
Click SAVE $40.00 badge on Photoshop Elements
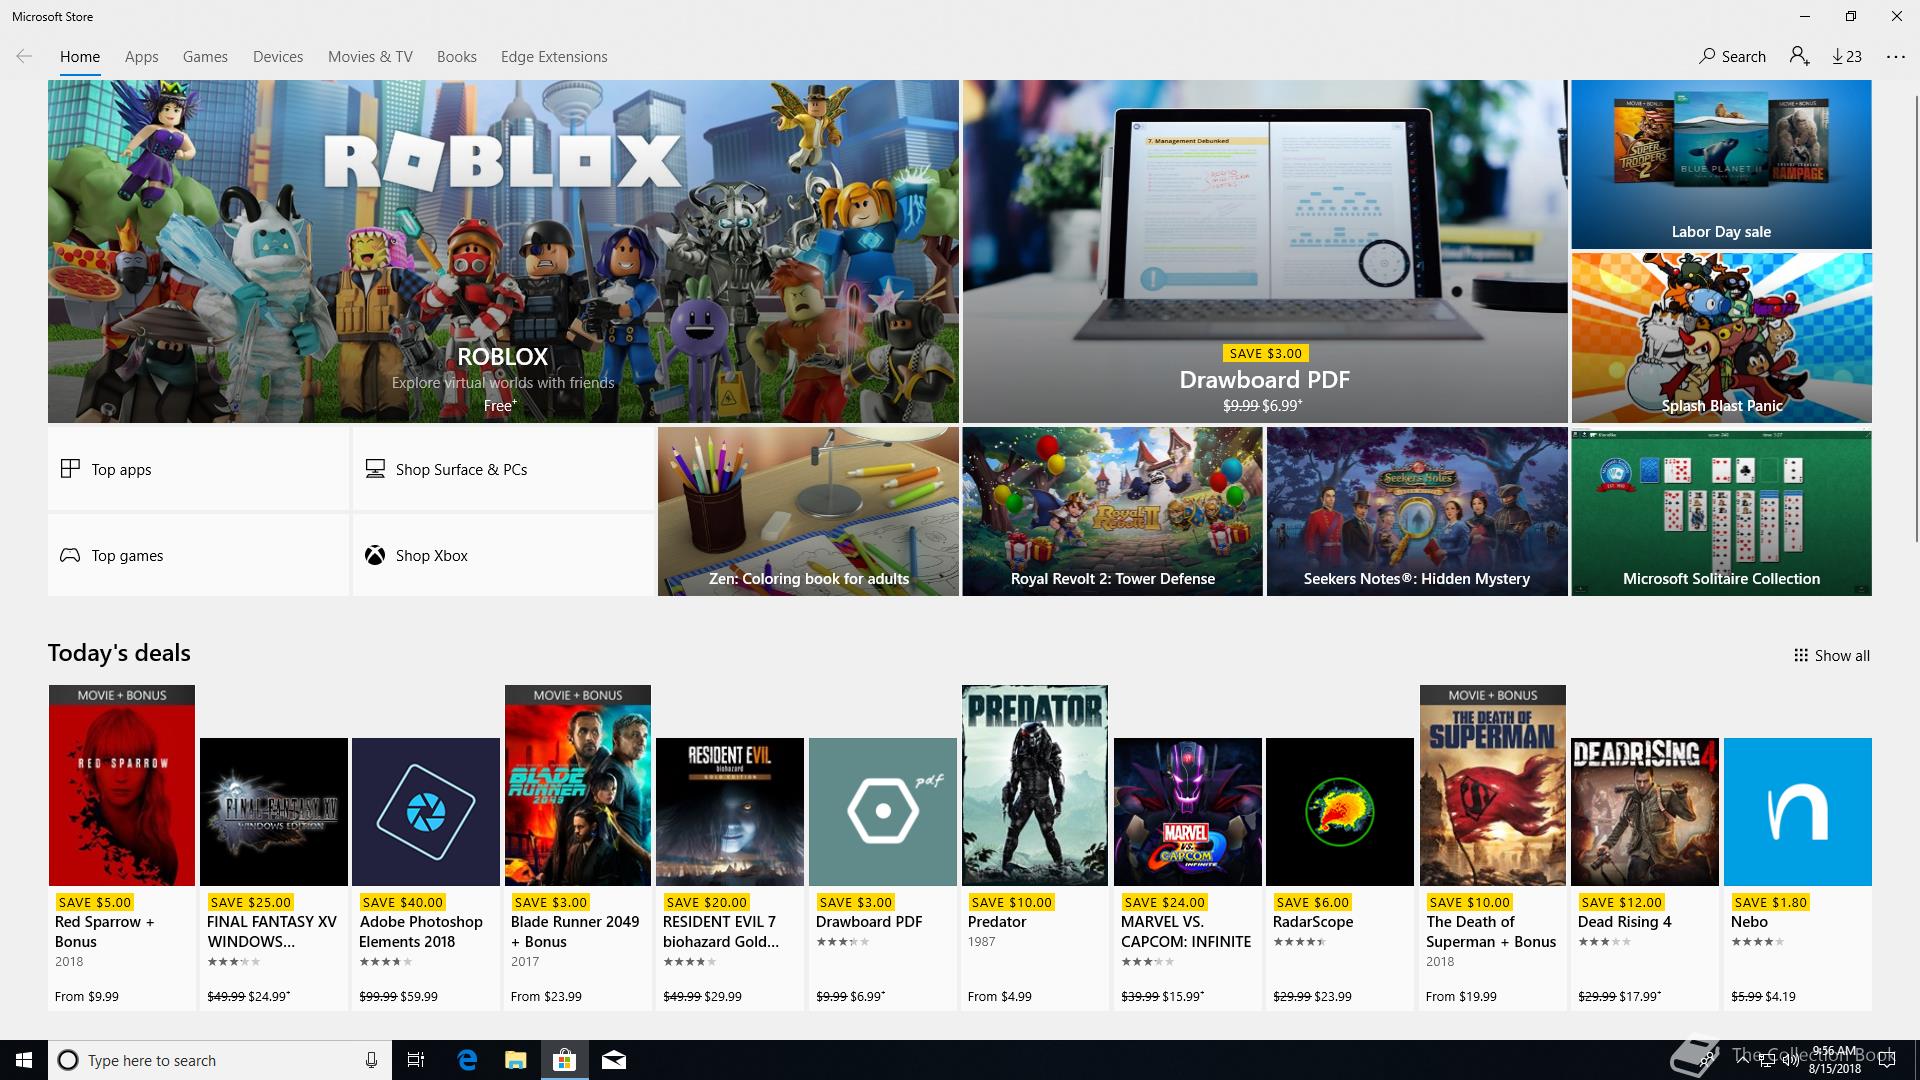(402, 902)
